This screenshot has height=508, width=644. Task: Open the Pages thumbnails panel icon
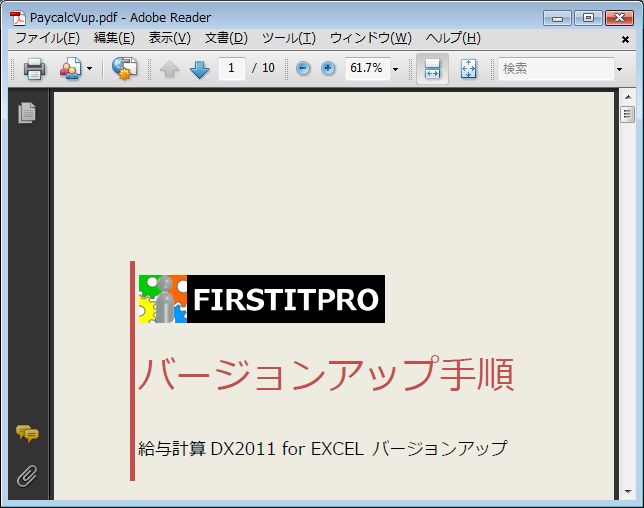tap(27, 113)
